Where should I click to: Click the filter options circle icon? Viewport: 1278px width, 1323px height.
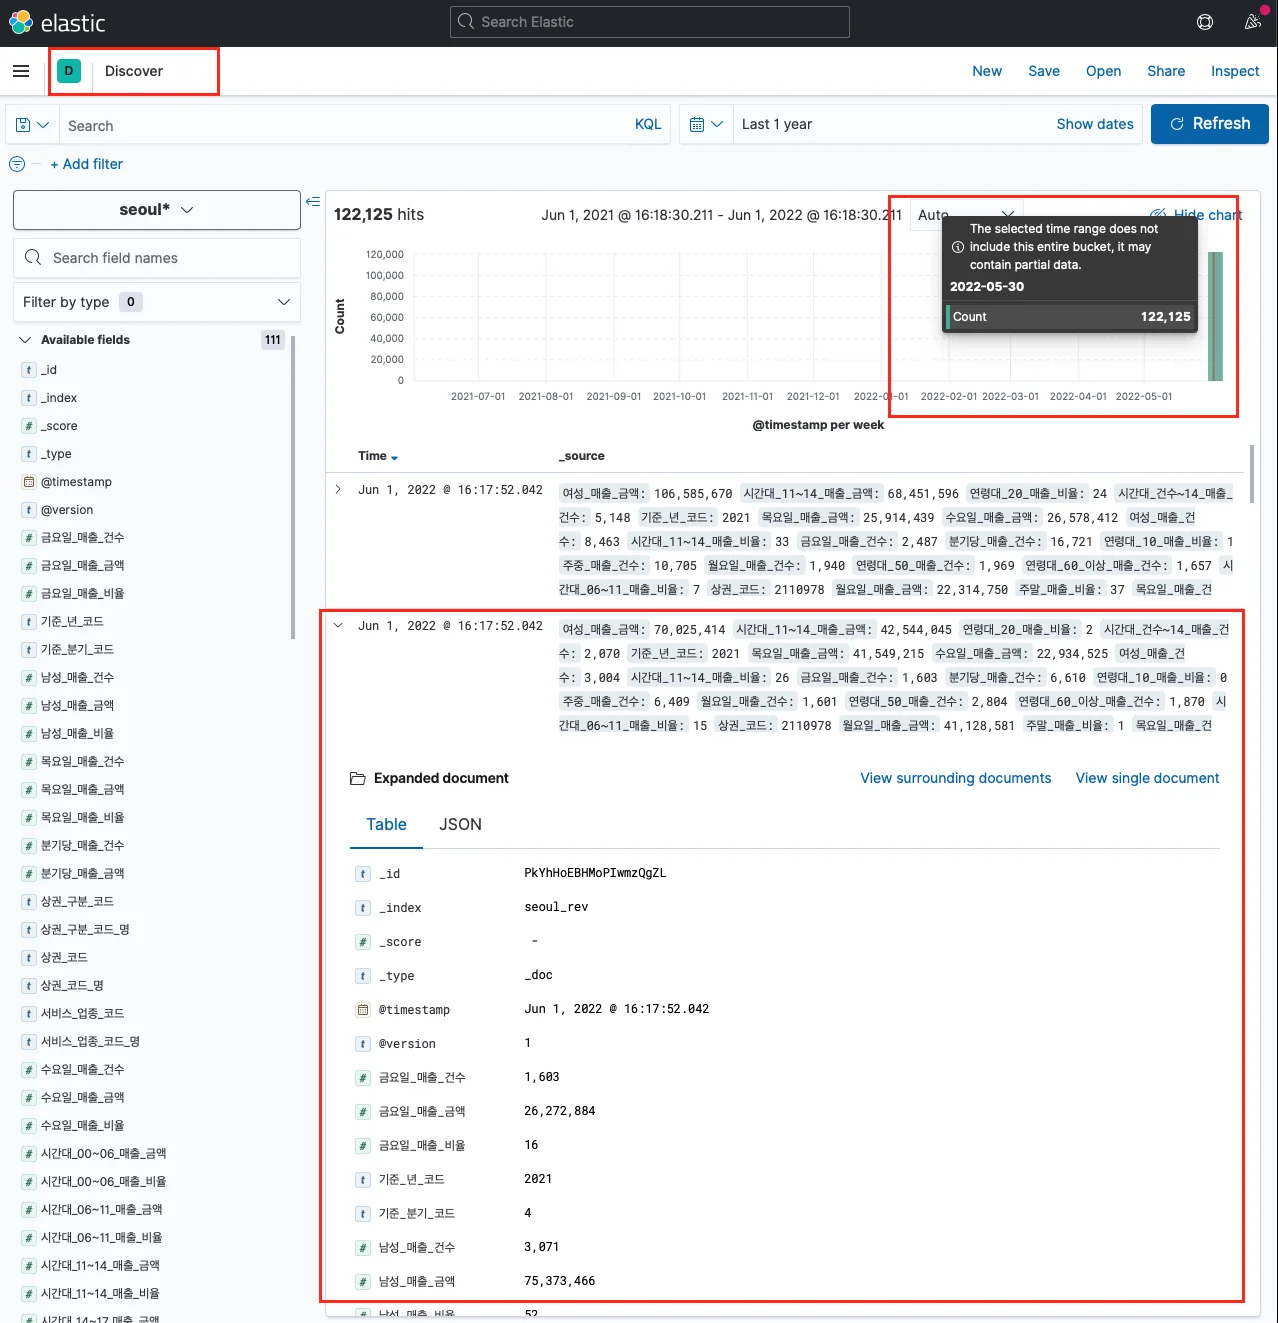click(x=17, y=164)
